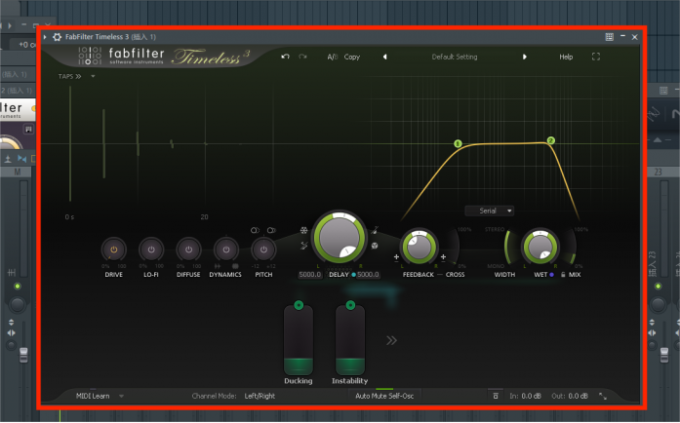Click the green drag handle above Ducking
This screenshot has width=680, height=423.
(298, 305)
